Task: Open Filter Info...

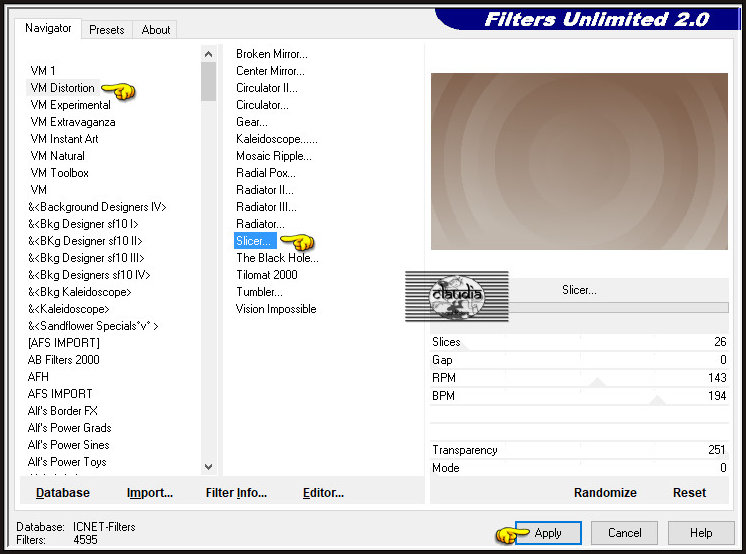Action: pos(236,493)
